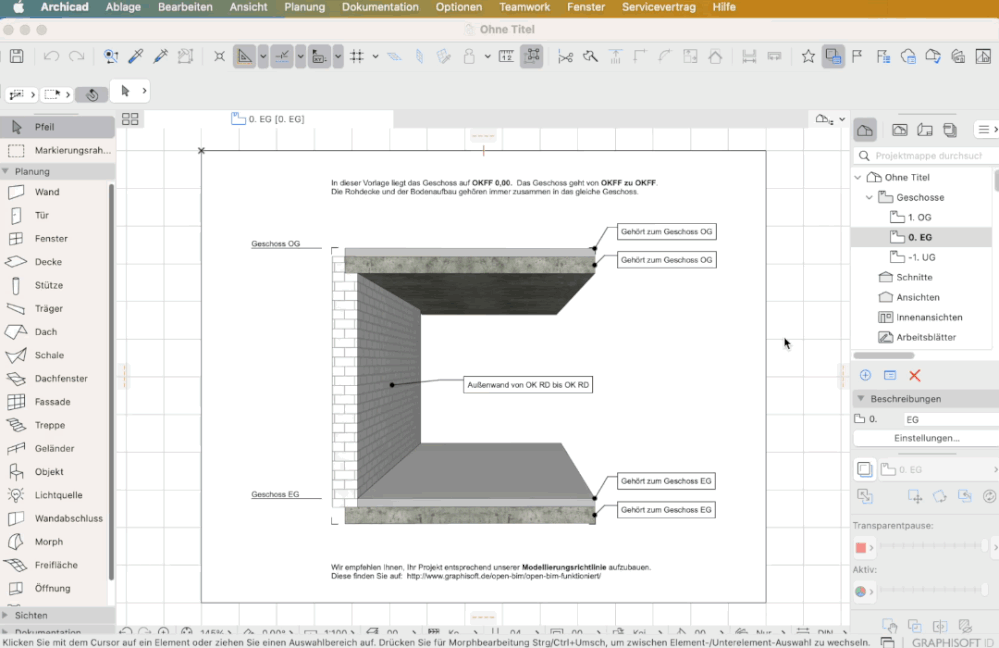Toggle the grid snap icon in toolbar
The image size is (999, 648).
tap(356, 57)
